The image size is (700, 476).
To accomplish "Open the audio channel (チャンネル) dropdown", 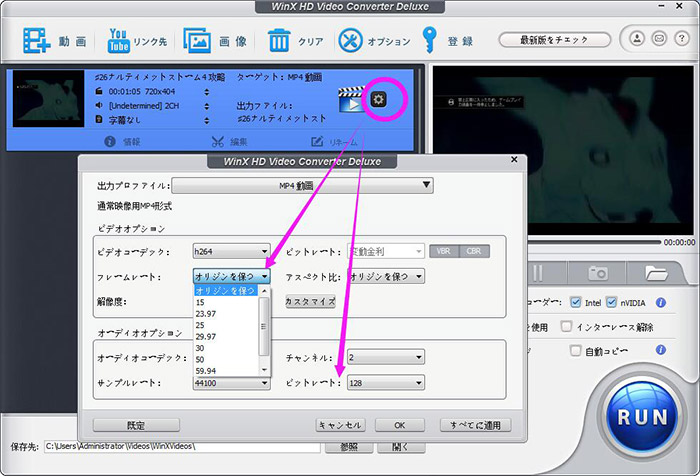I will coord(386,357).
